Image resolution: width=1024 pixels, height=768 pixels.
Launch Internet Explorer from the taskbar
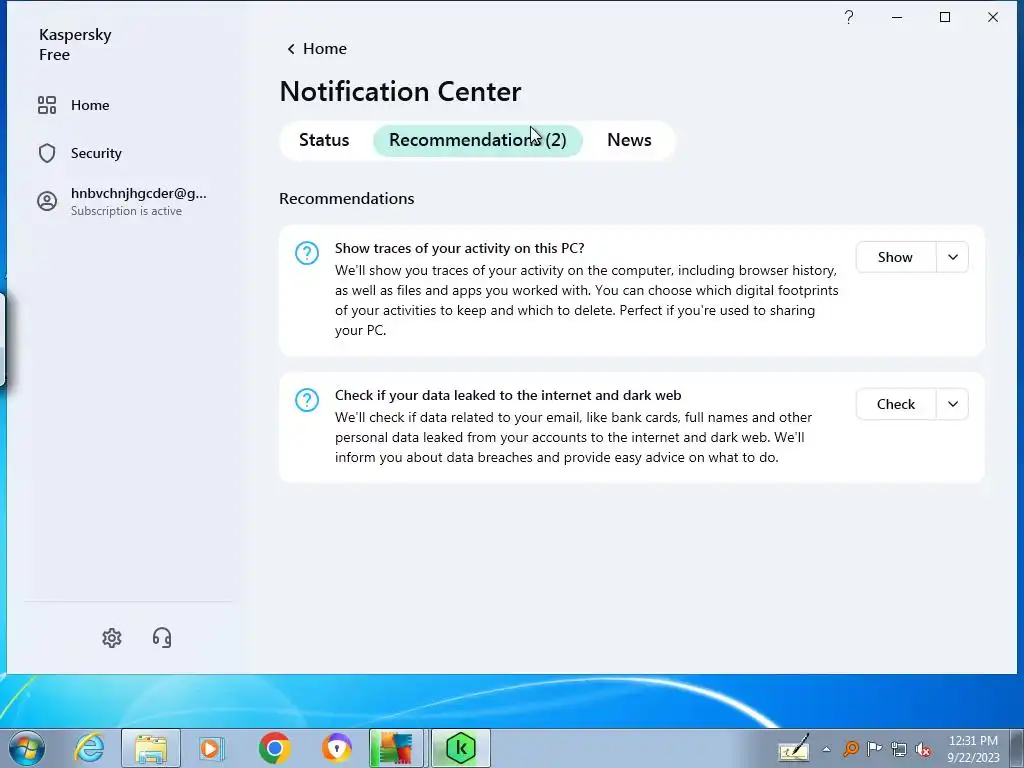click(89, 748)
